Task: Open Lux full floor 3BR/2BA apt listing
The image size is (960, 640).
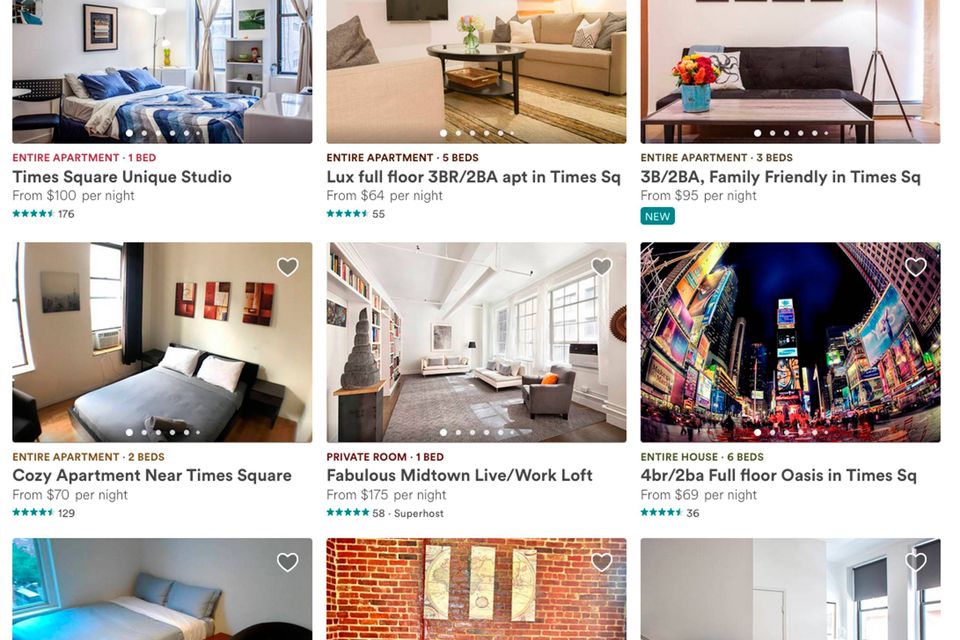Action: click(473, 177)
